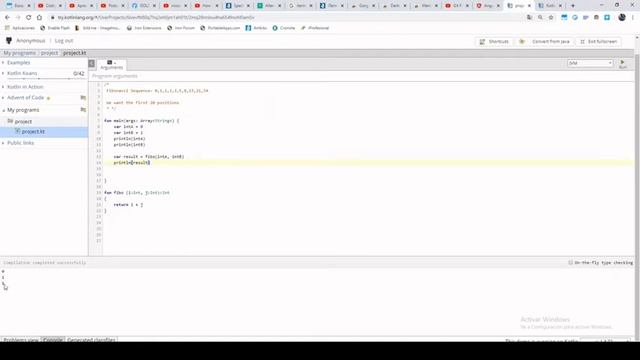Click the Log out link
The width and height of the screenshot is (640, 360).
point(64,41)
